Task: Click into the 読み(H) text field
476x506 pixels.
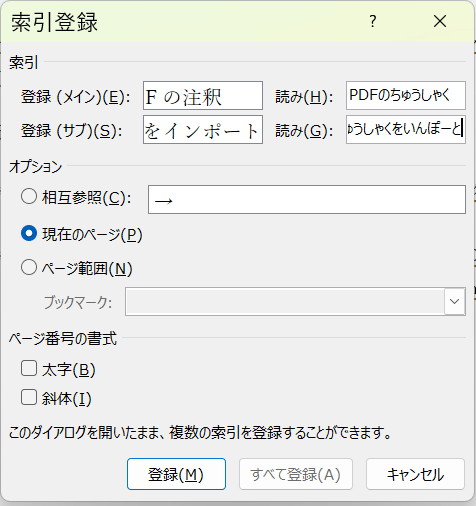Action: [x=406, y=96]
